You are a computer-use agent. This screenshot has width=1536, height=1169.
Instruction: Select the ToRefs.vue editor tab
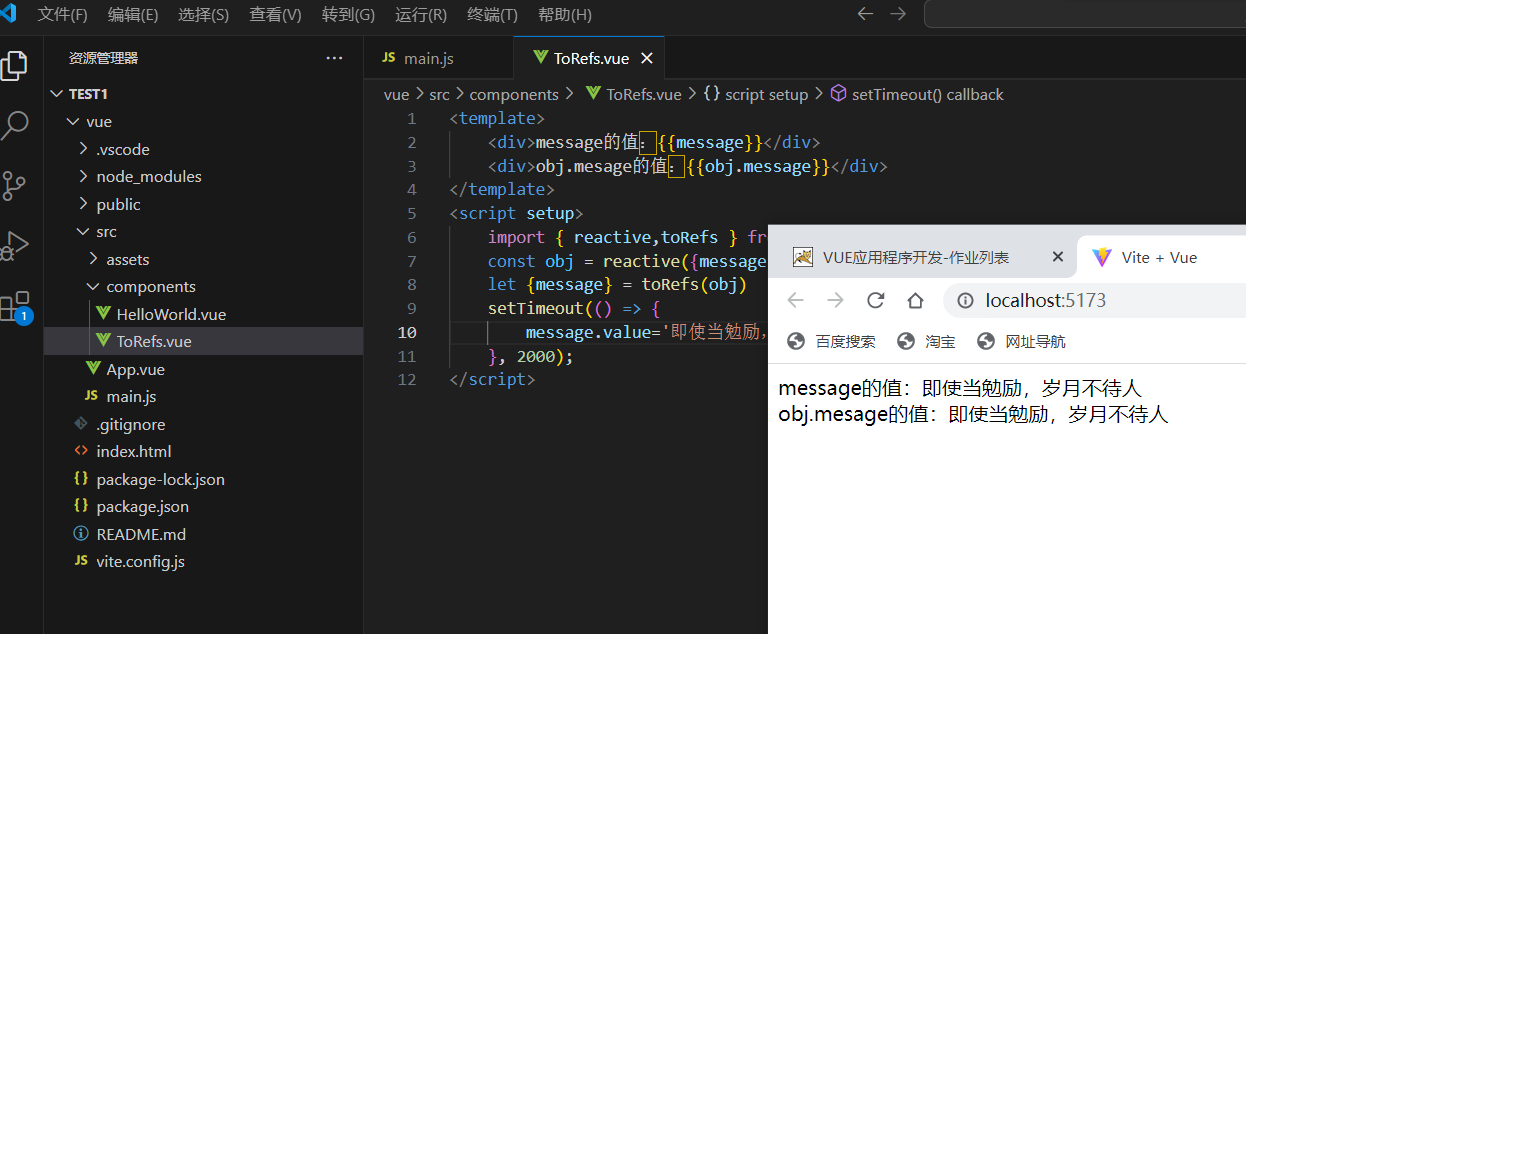(589, 58)
